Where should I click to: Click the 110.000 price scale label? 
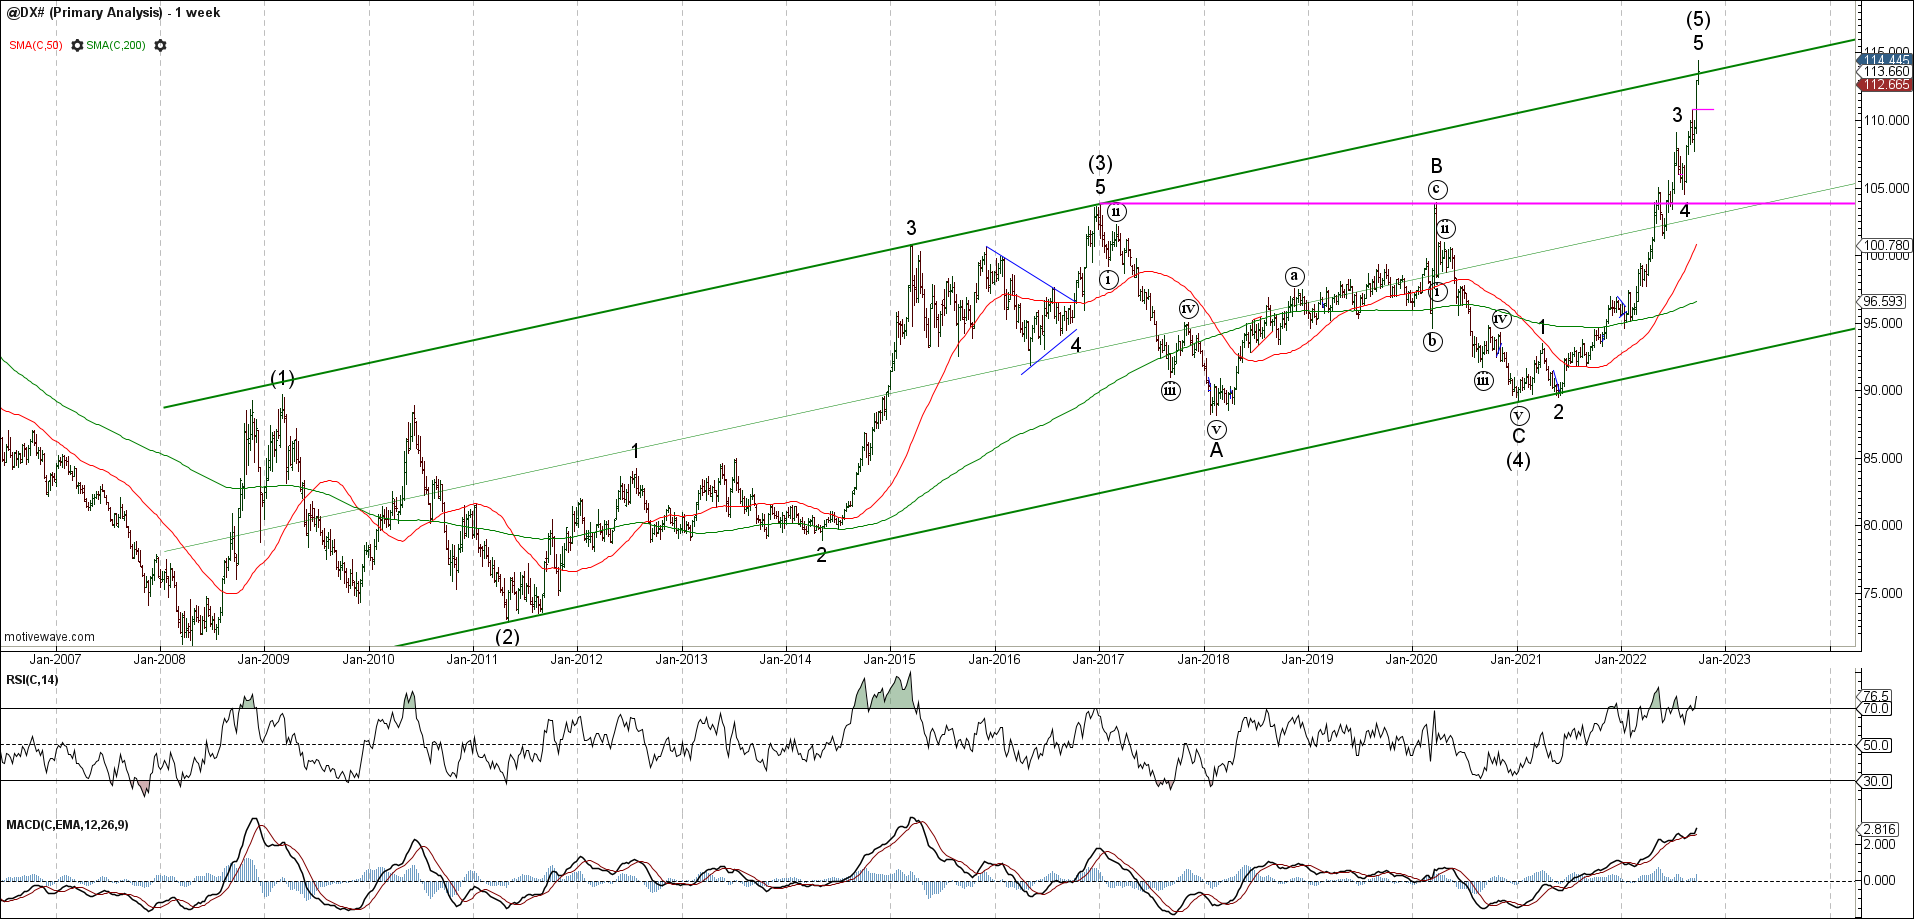click(1887, 120)
